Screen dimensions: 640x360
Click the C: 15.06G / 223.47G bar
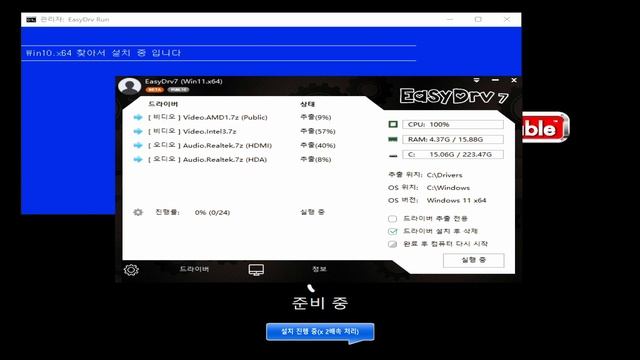tap(453, 154)
